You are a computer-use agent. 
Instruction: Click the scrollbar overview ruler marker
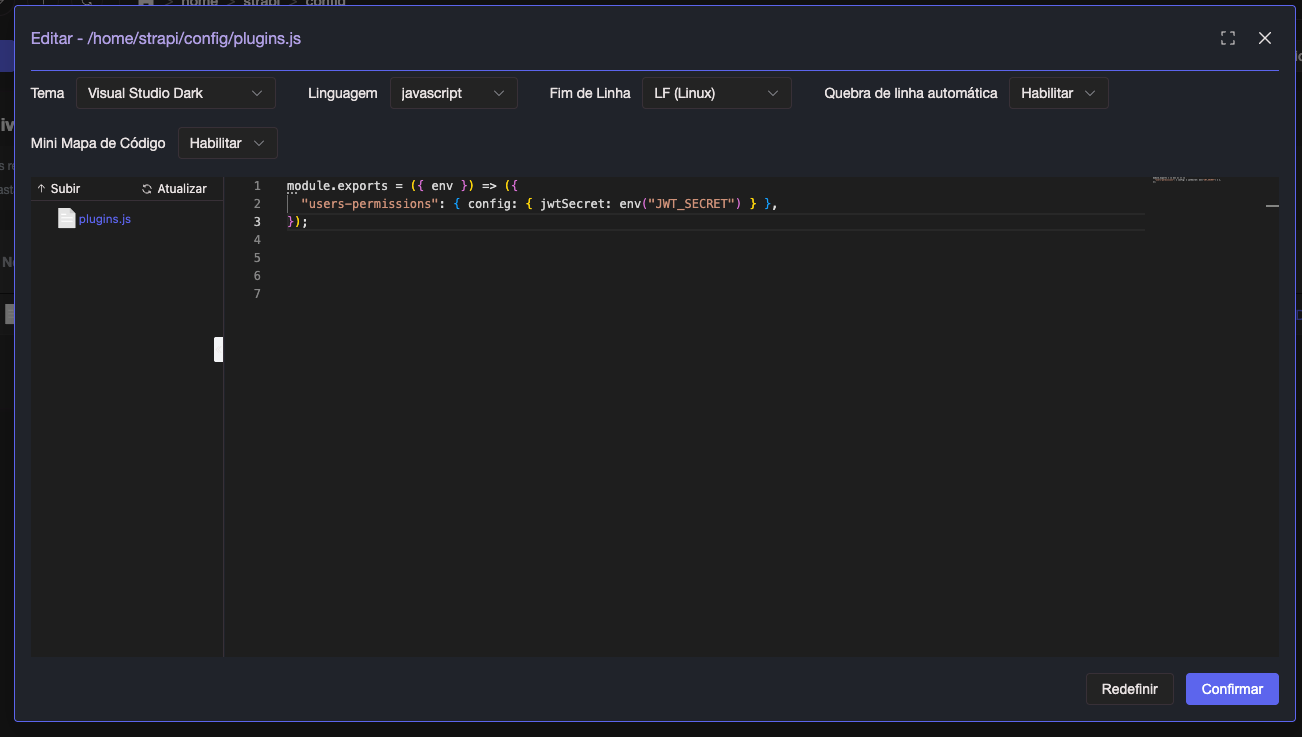1272,205
